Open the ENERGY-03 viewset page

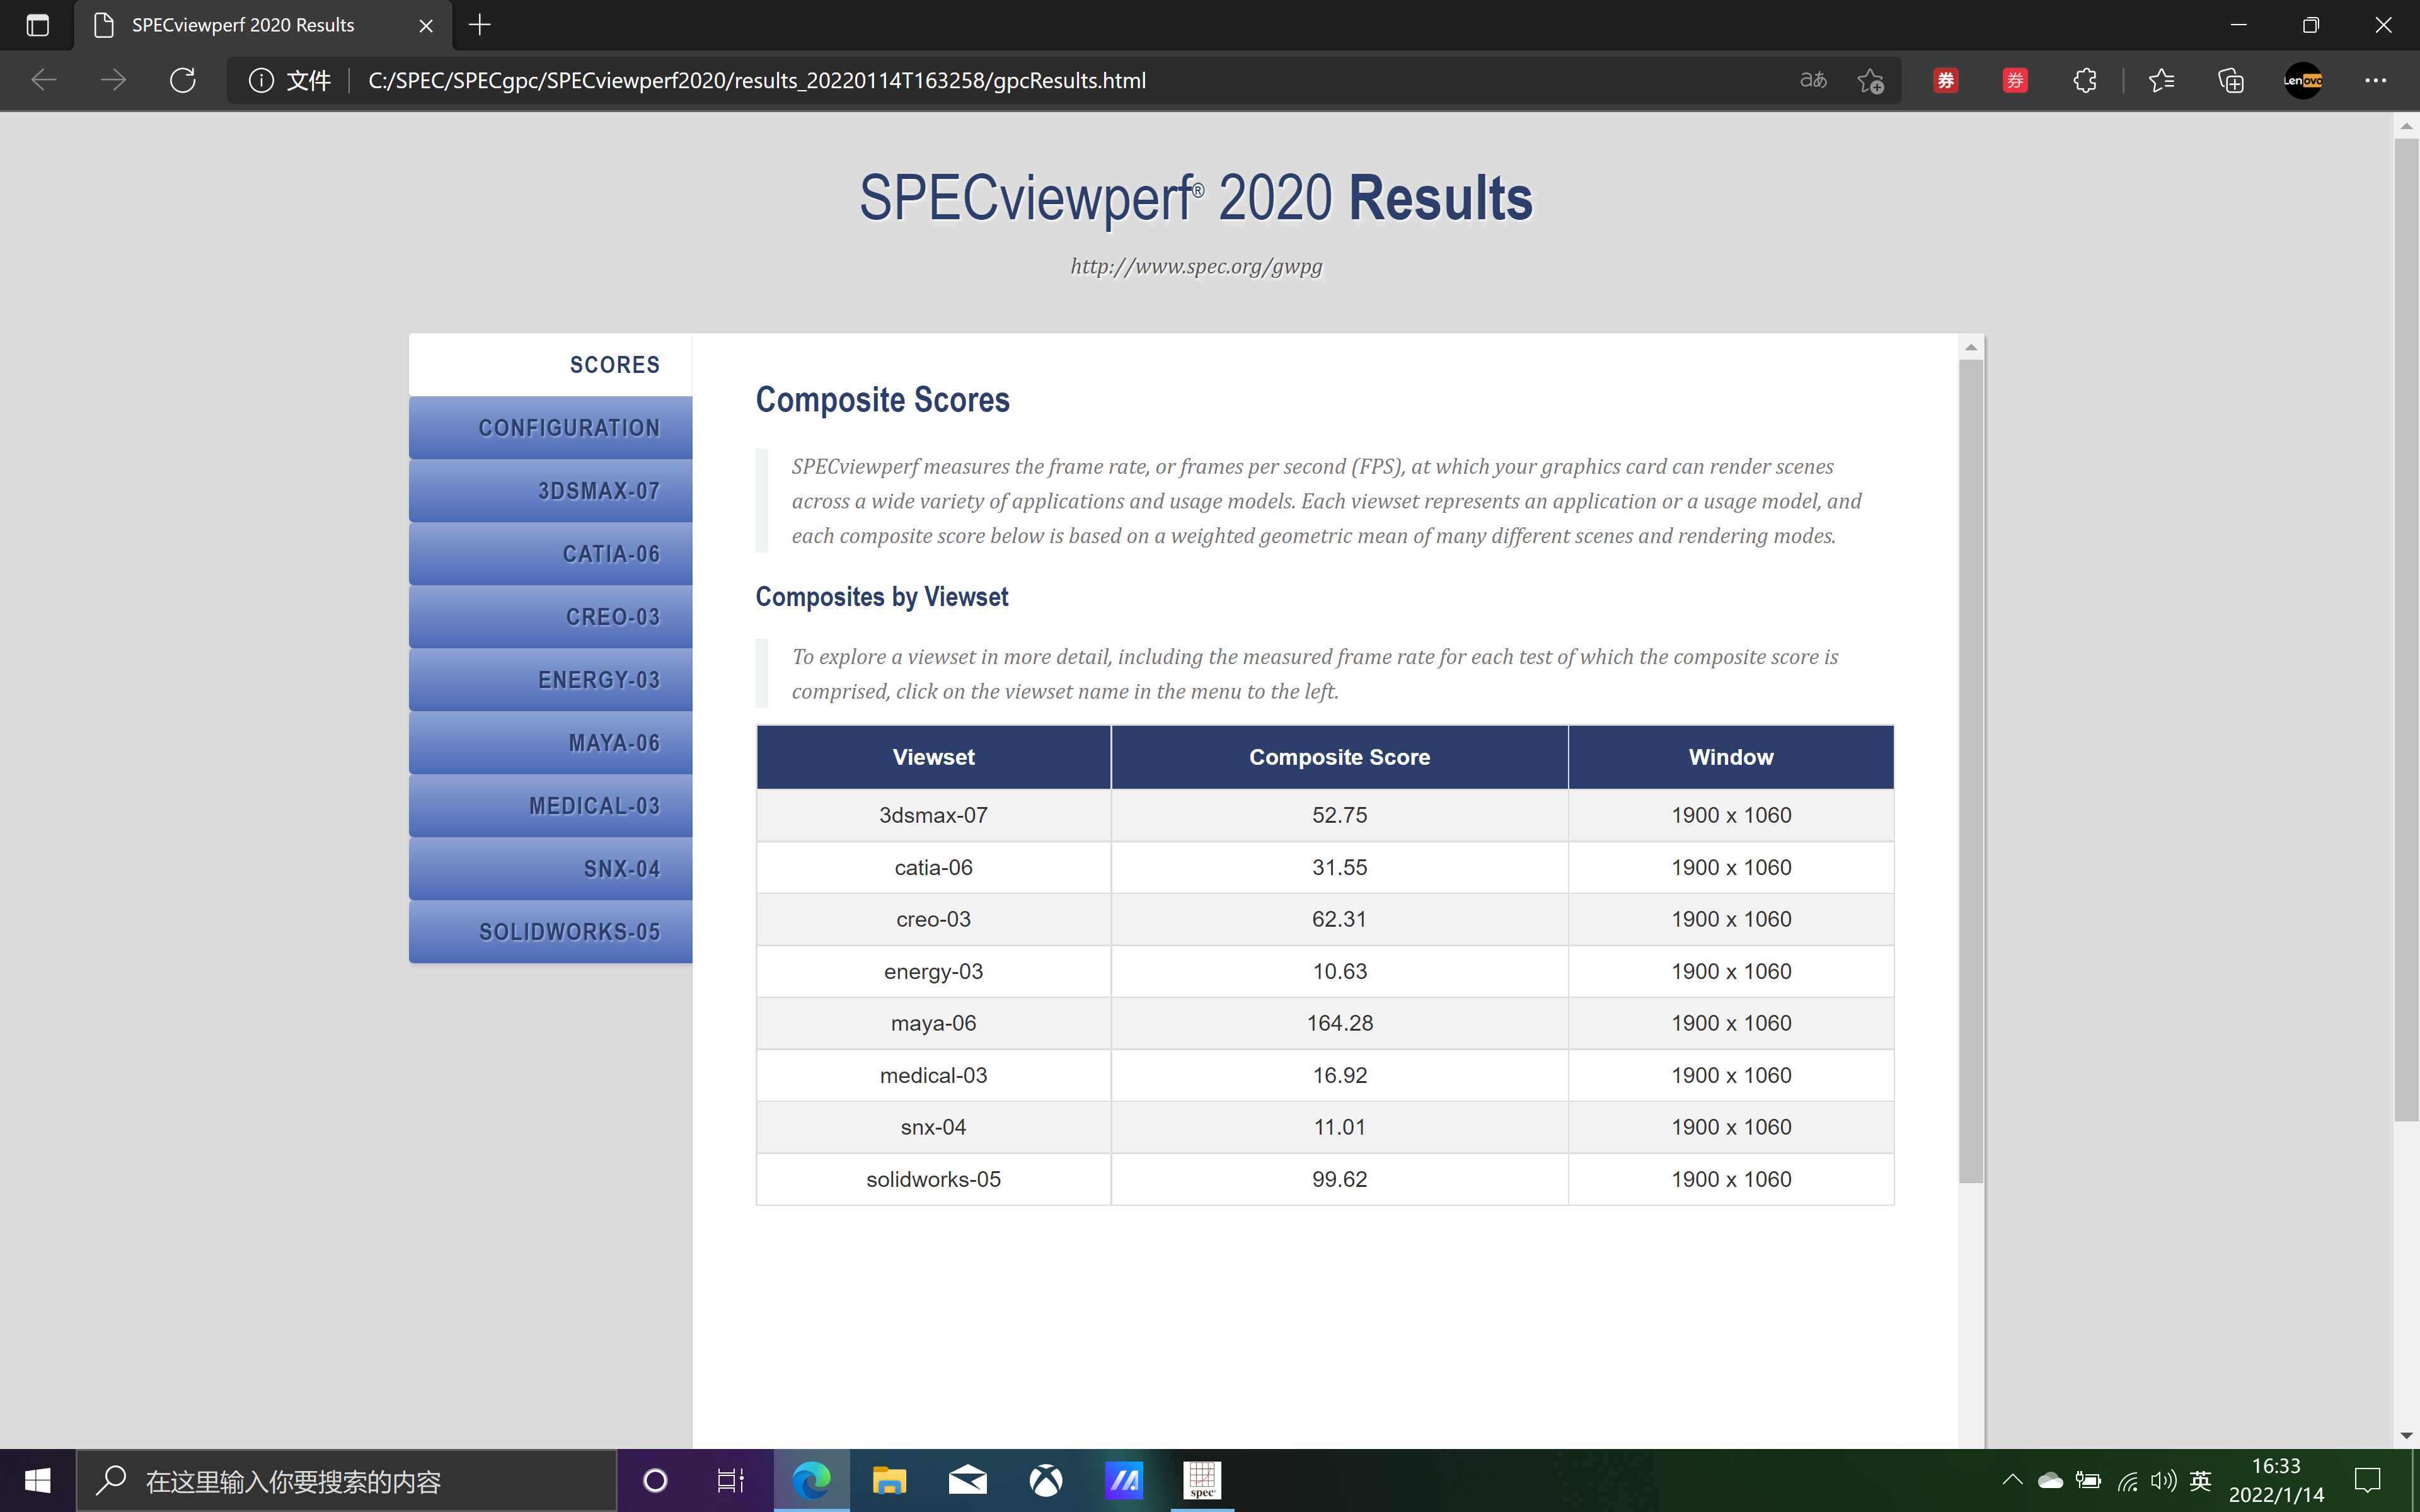[551, 680]
